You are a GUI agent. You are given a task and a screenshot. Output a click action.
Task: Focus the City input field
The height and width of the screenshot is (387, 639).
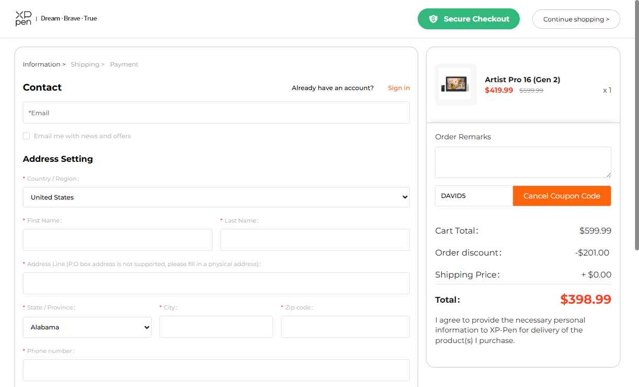point(216,327)
